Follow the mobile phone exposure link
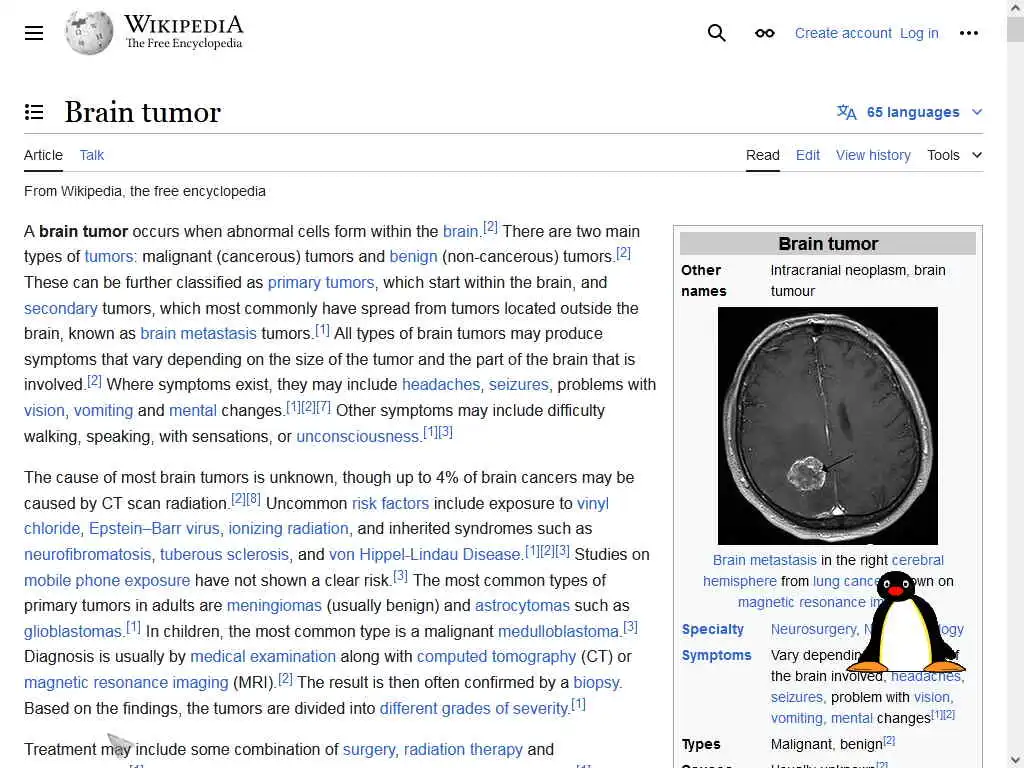Viewport: 1024px width, 768px height. pos(107,581)
